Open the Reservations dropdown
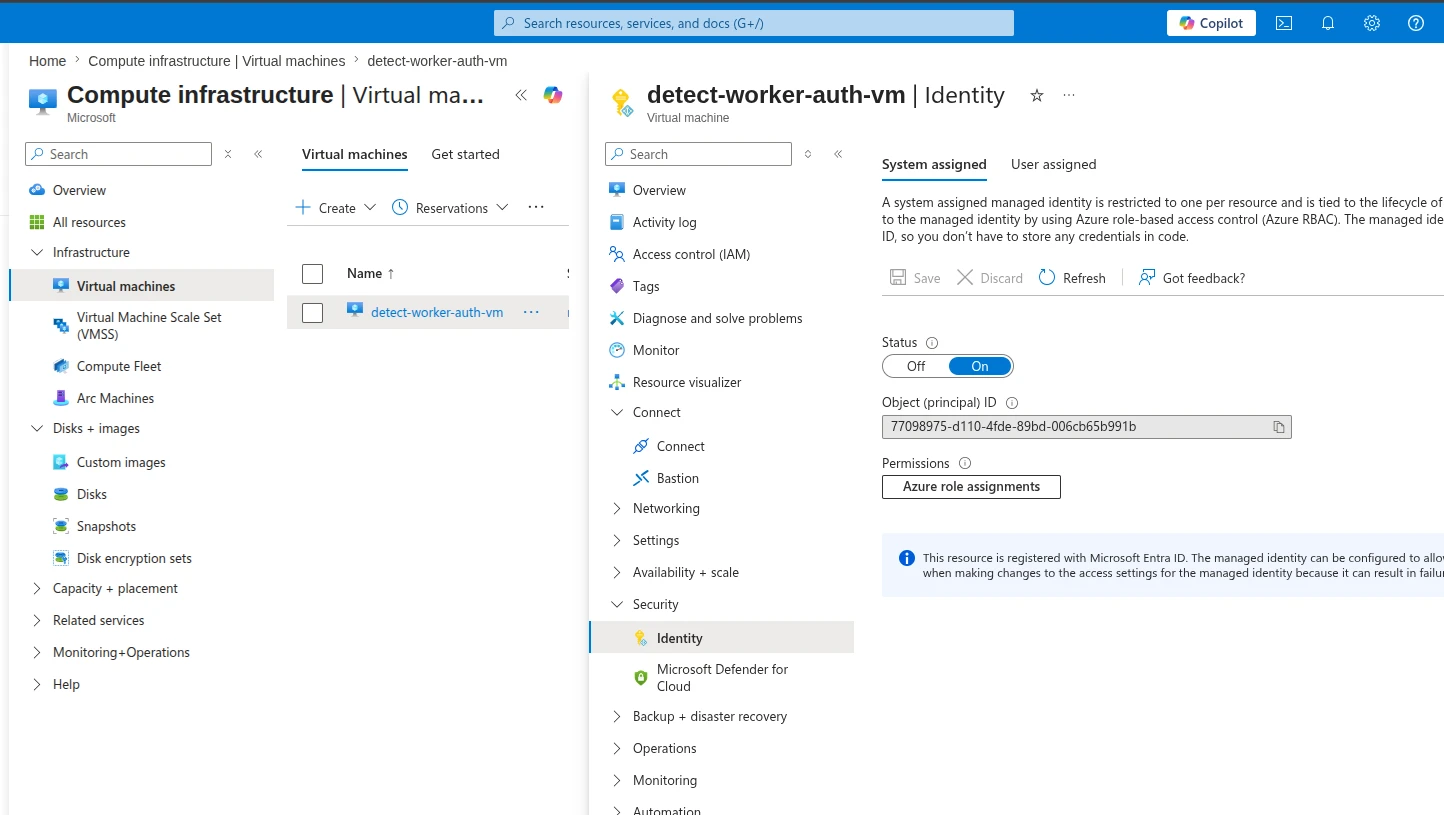1444x815 pixels. coord(450,208)
